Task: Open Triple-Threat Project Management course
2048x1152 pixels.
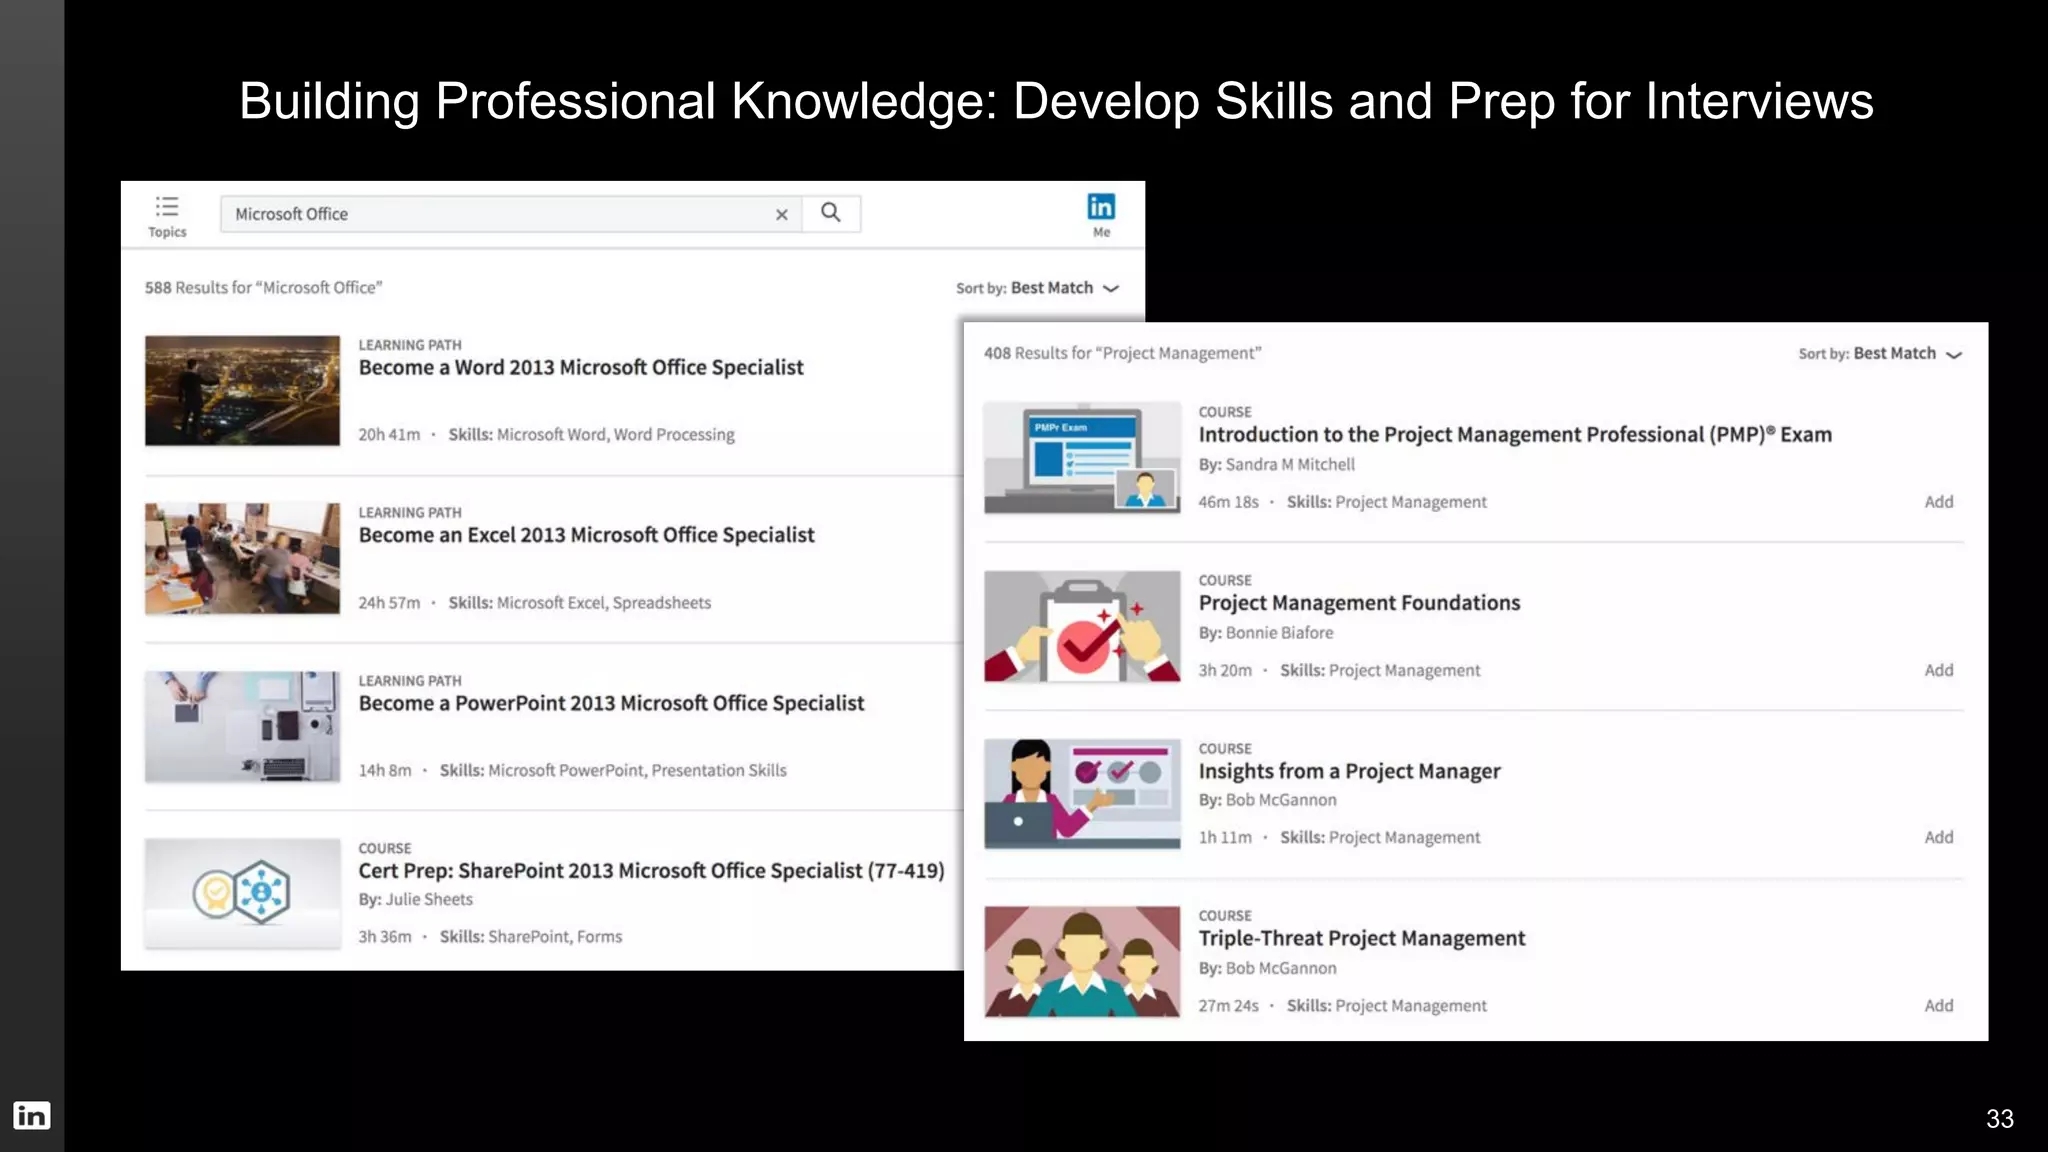Action: point(1362,938)
